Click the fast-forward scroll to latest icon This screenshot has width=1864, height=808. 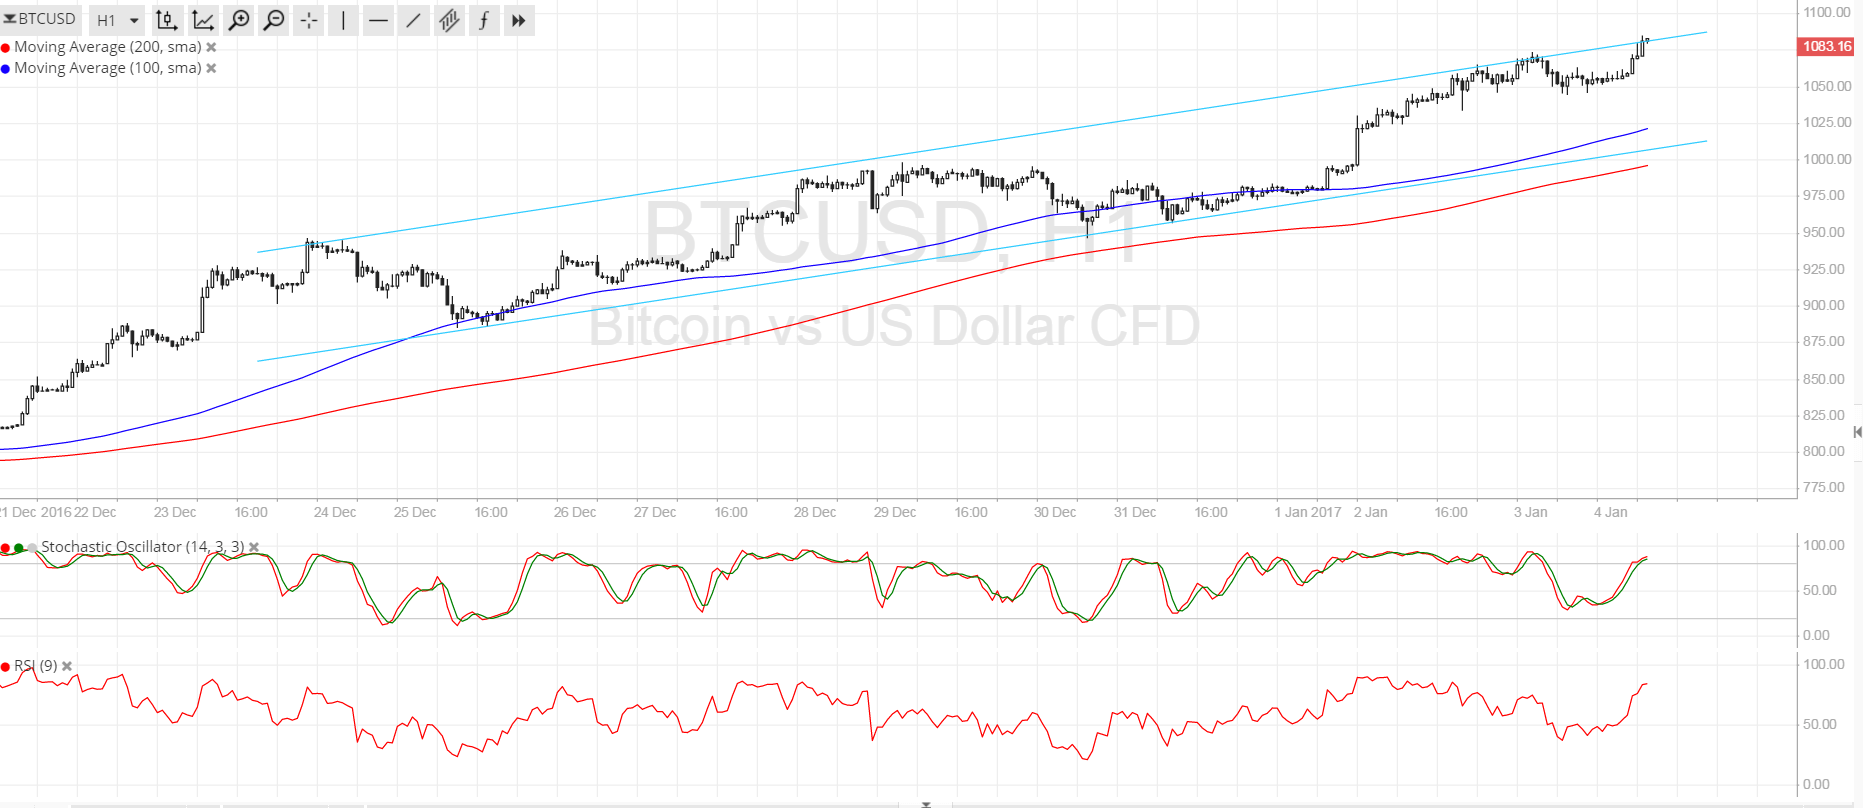(518, 20)
